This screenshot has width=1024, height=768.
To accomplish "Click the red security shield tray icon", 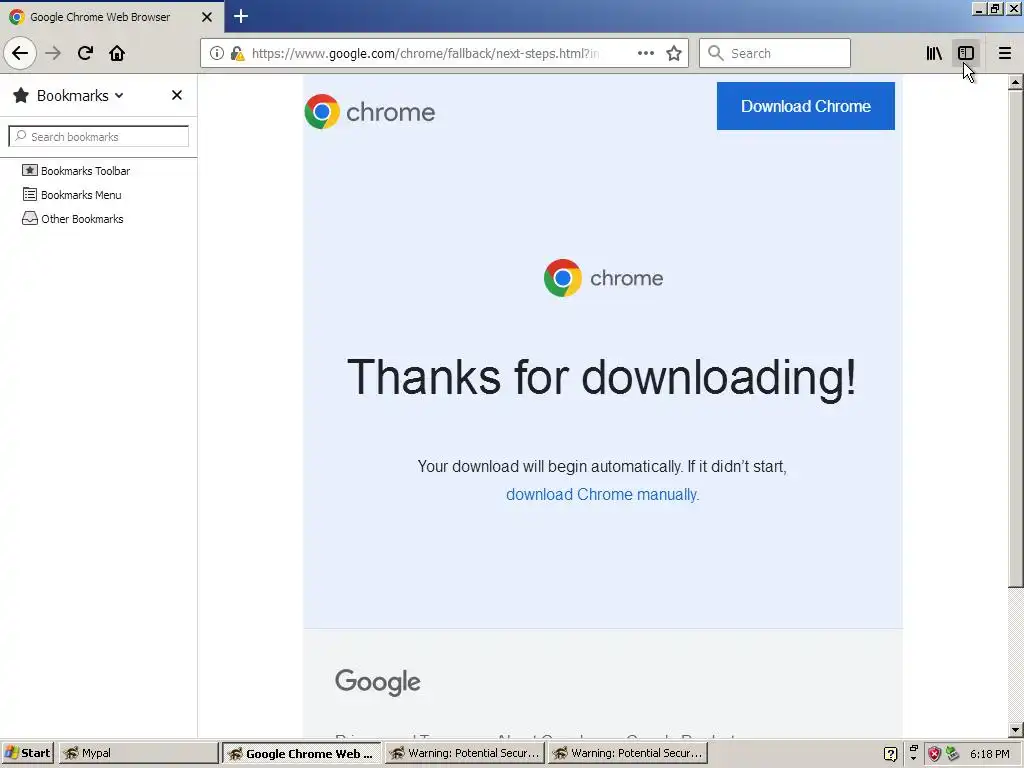I will [x=934, y=754].
